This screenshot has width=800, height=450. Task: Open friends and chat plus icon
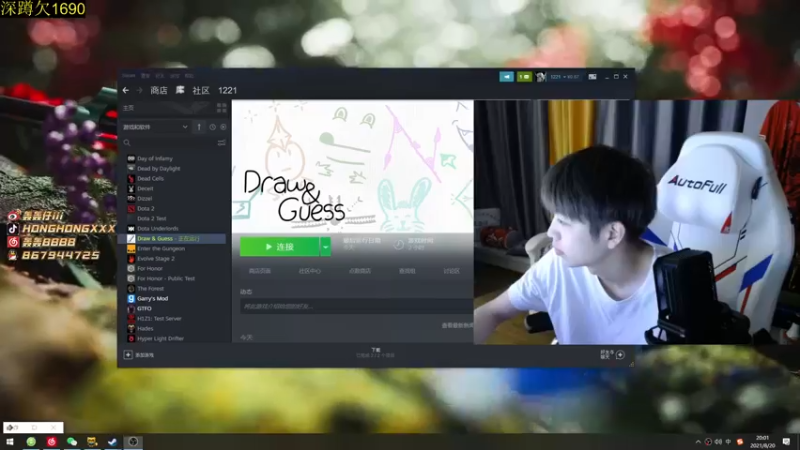pos(620,355)
